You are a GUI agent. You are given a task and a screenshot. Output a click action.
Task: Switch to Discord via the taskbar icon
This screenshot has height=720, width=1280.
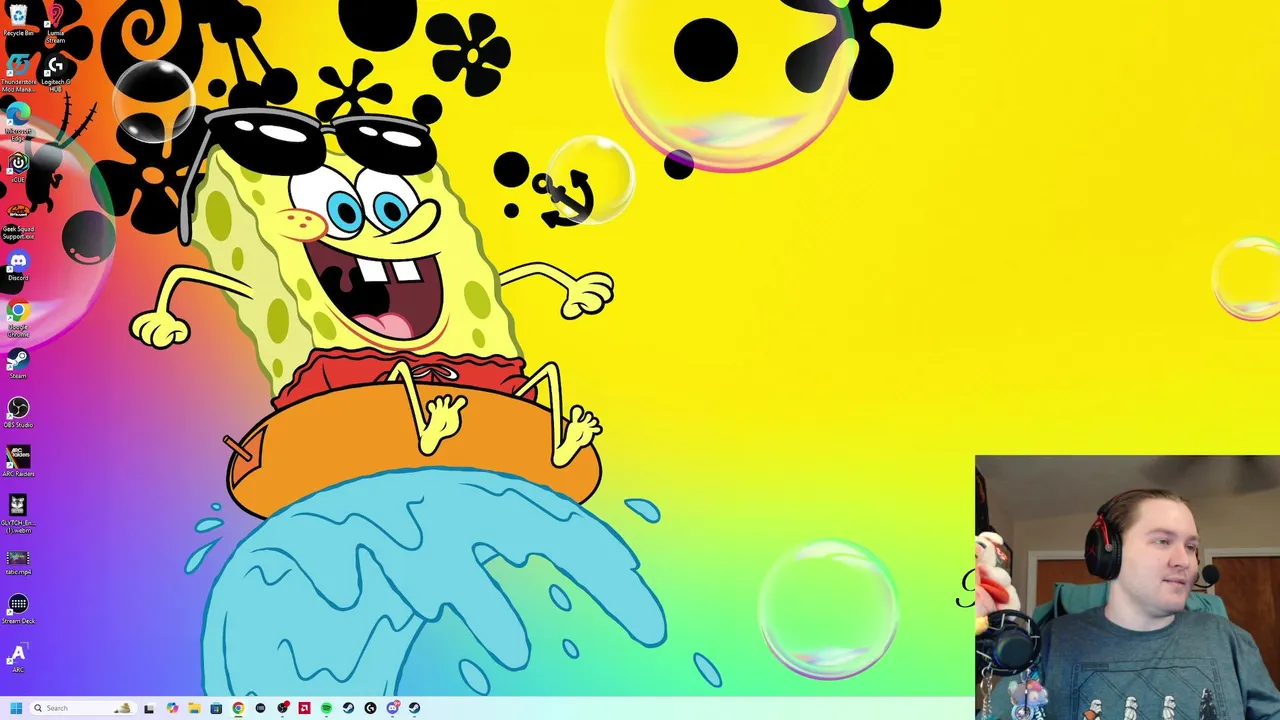pos(393,708)
